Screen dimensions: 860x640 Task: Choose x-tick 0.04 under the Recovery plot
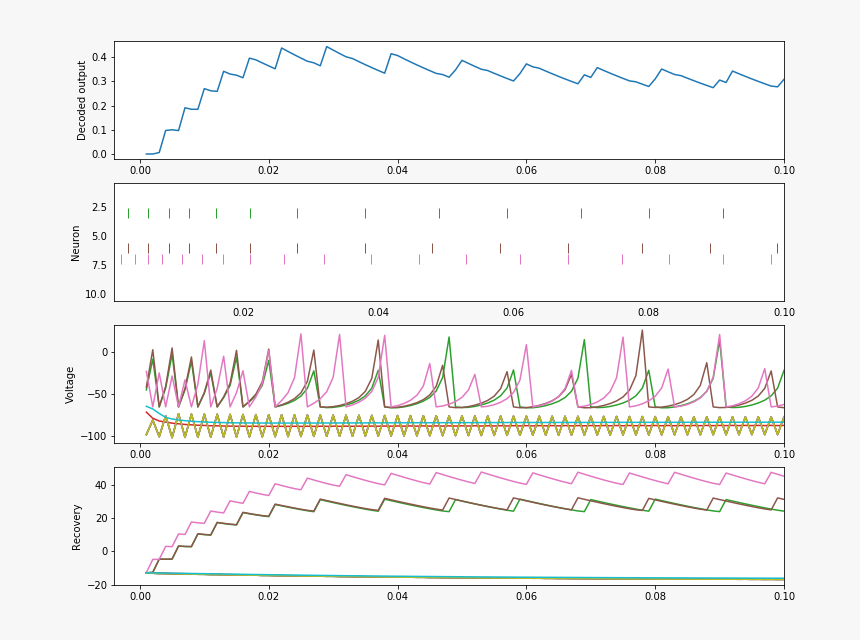398,597
